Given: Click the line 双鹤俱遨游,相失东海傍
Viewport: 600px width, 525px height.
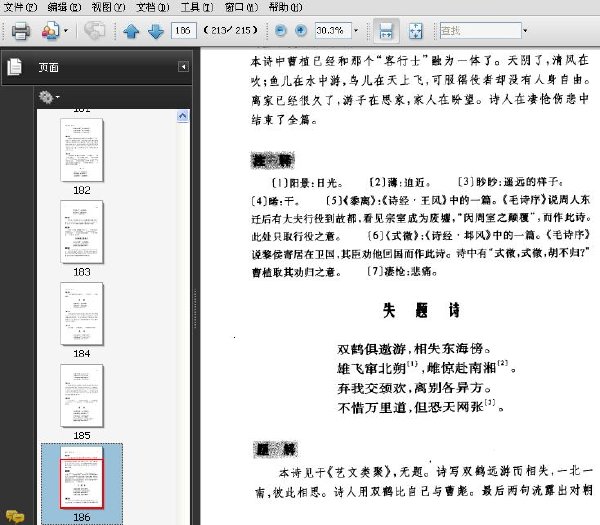Looking at the screenshot, I should pos(414,349).
